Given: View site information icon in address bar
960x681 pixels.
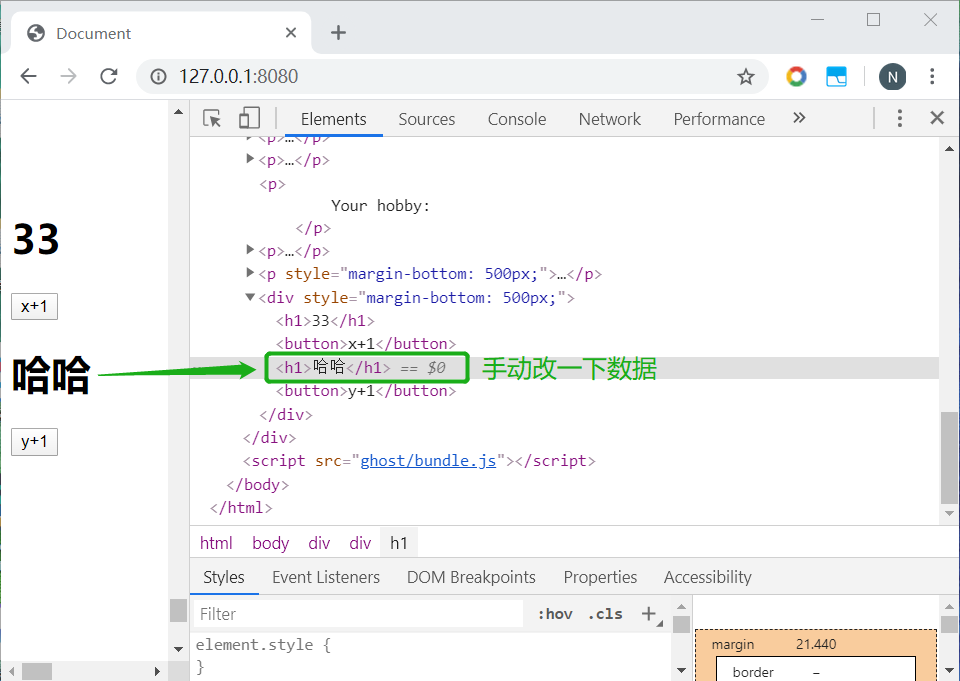Looking at the screenshot, I should [159, 77].
